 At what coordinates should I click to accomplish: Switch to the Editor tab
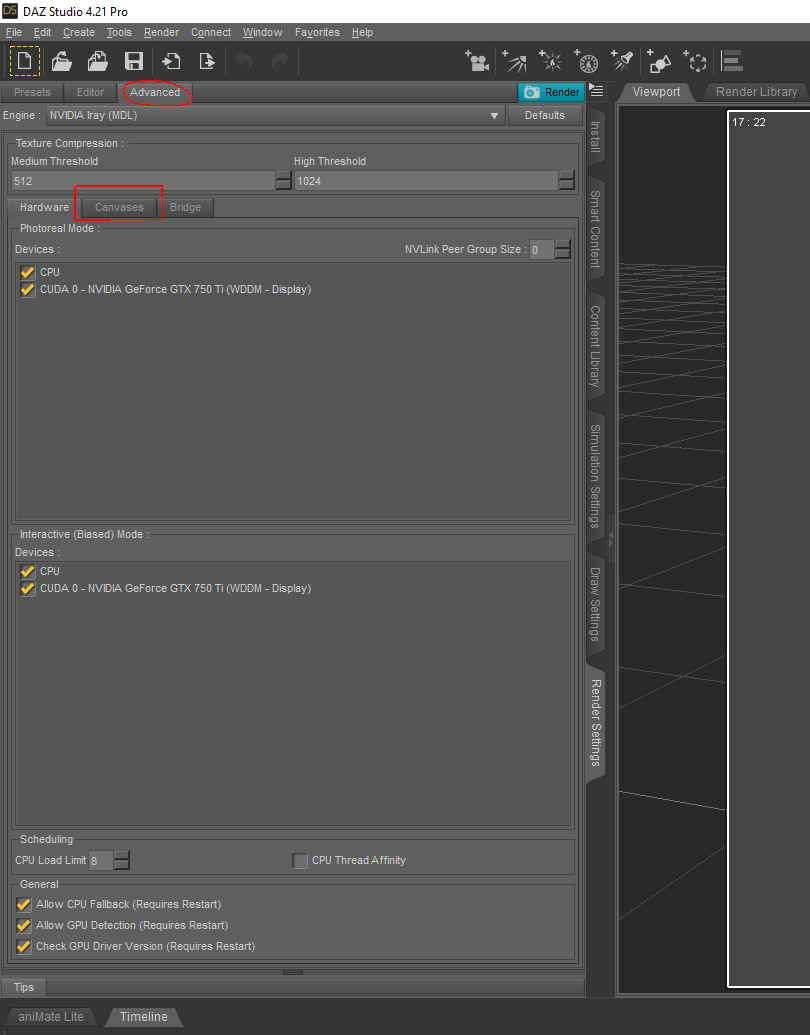[90, 92]
